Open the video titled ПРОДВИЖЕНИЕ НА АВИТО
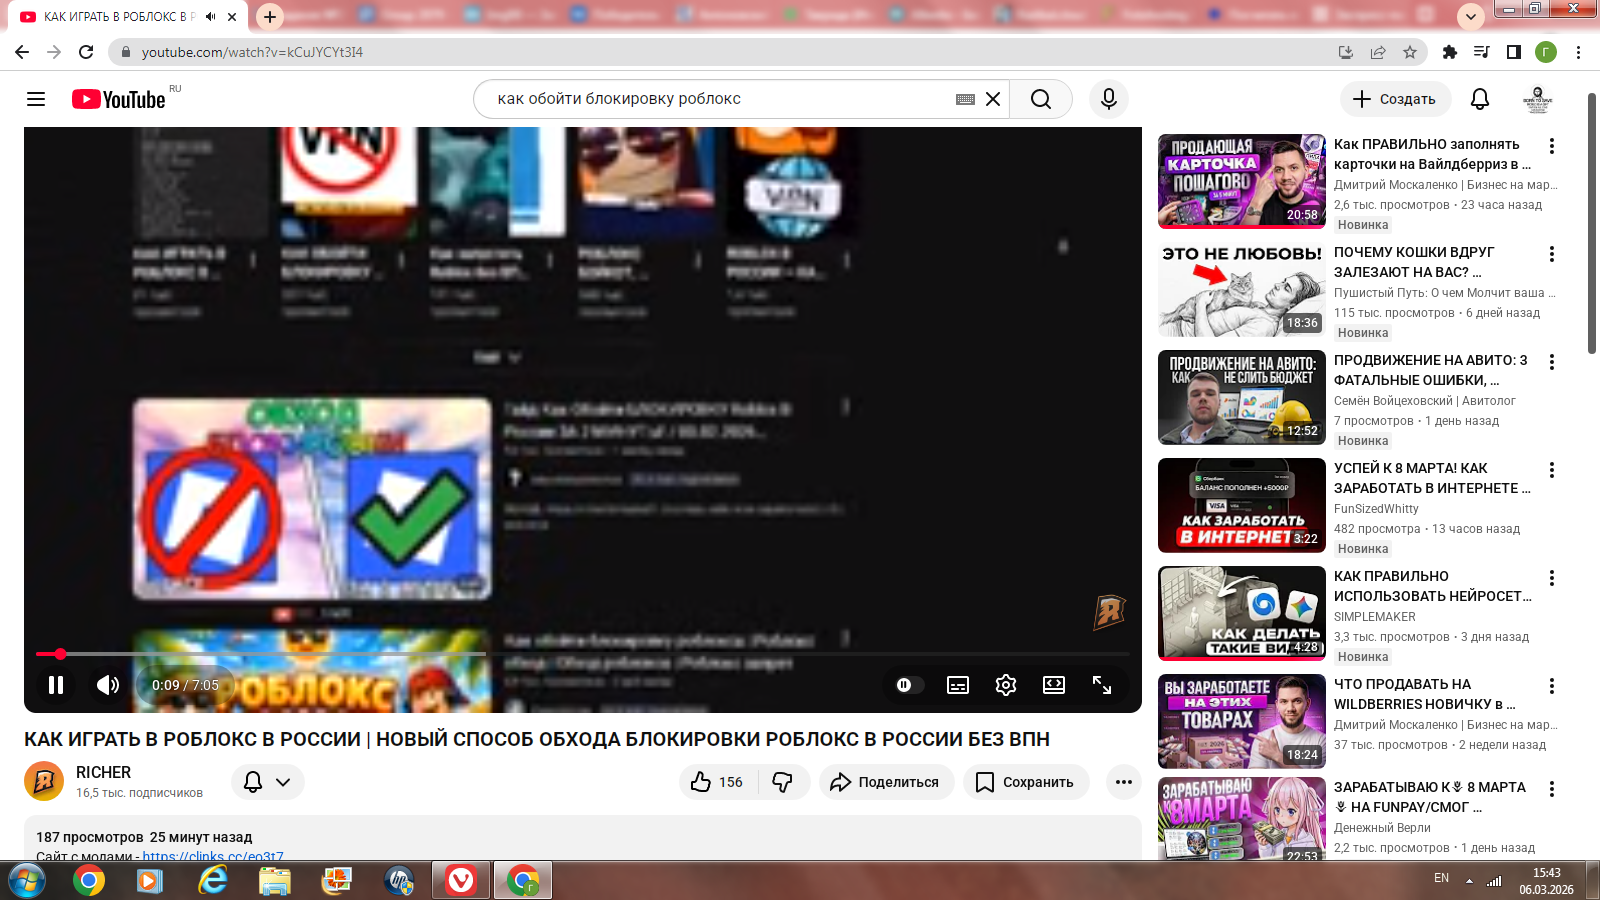 pos(1431,370)
